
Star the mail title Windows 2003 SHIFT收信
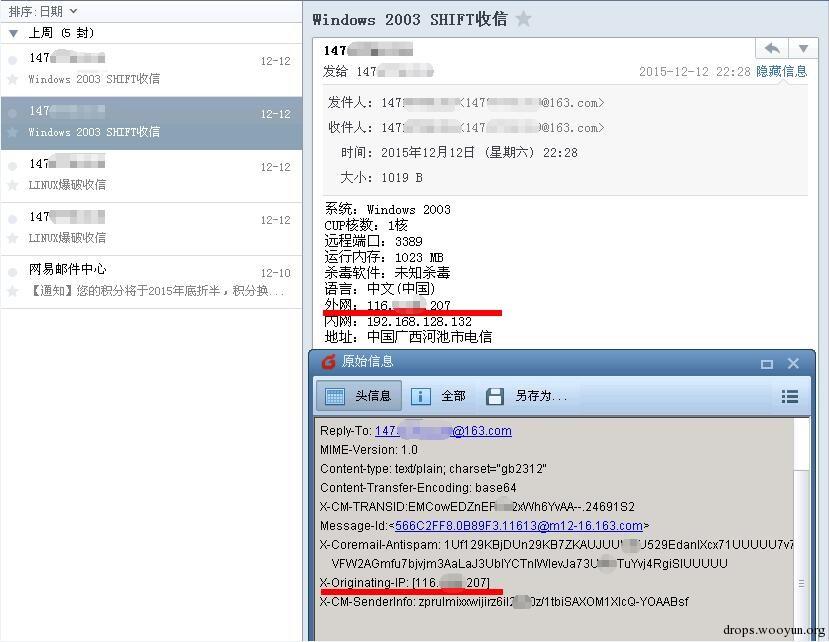coord(523,19)
